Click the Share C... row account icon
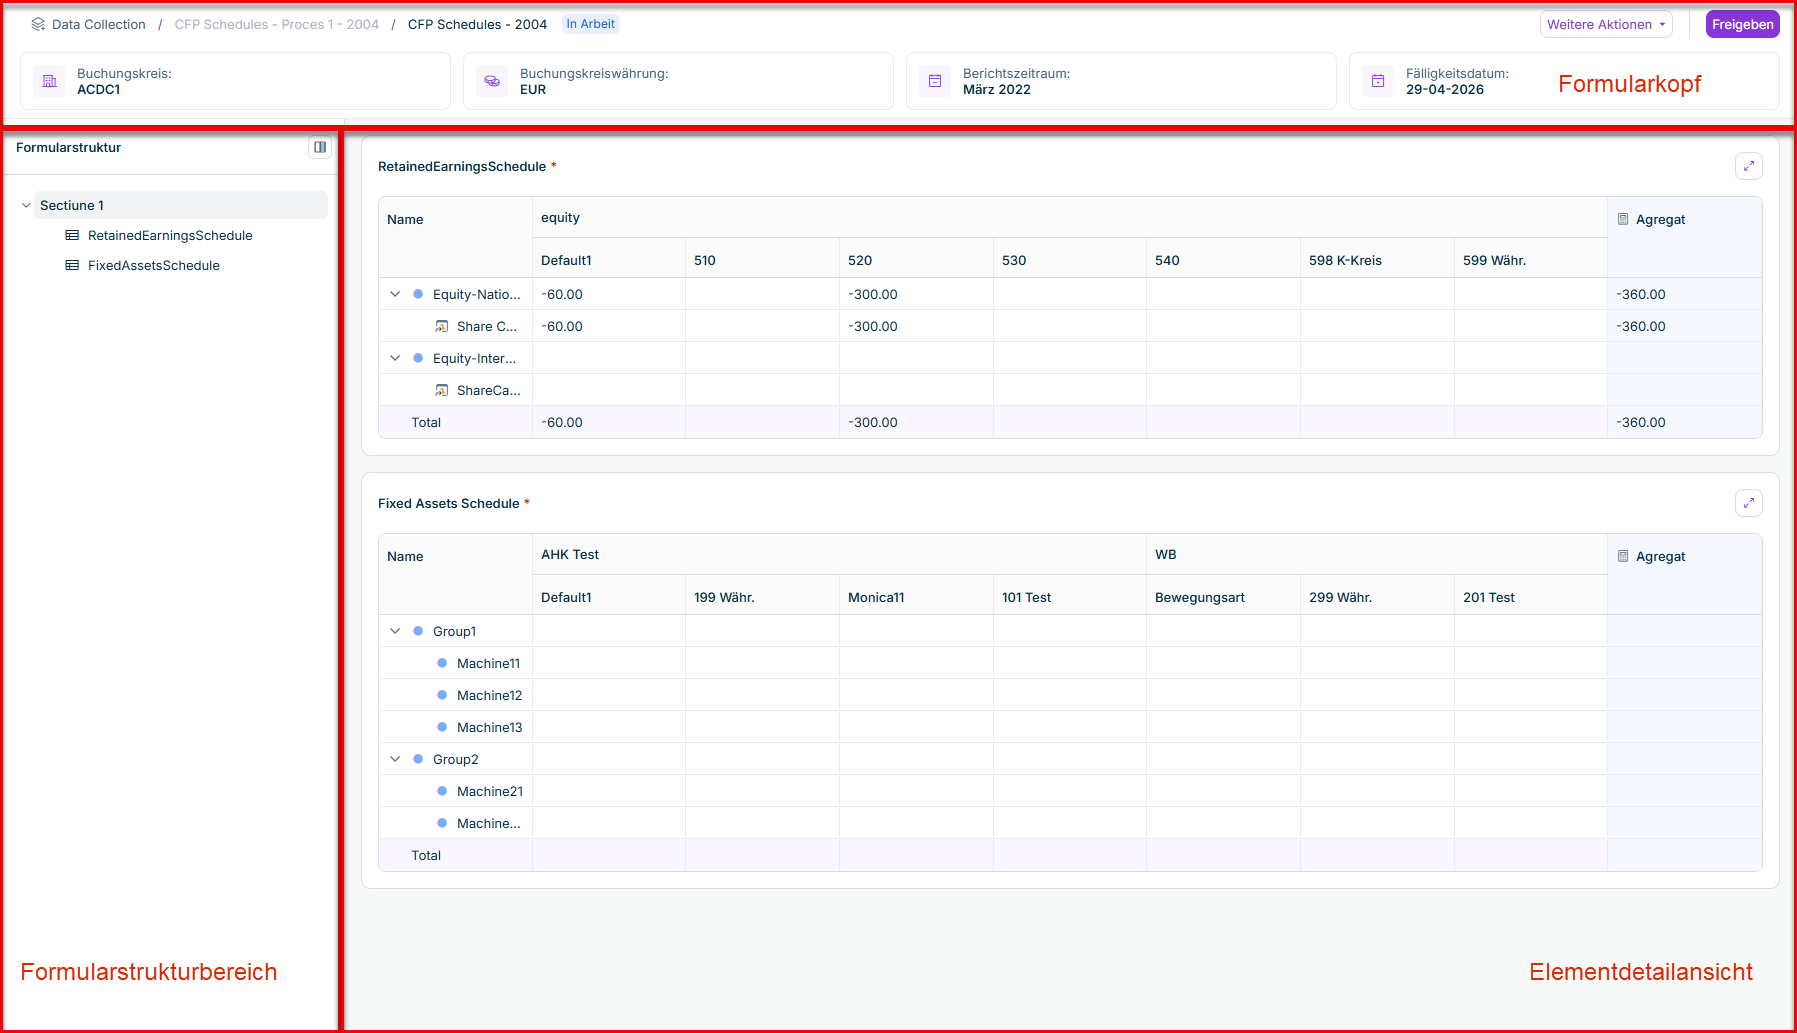Image resolution: width=1797 pixels, height=1033 pixels. [x=442, y=326]
